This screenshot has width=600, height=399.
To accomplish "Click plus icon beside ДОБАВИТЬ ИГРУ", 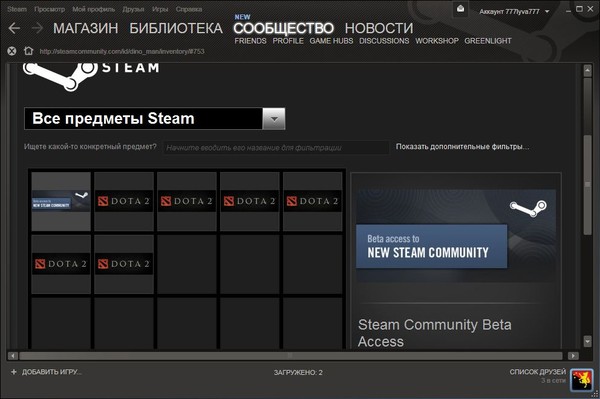I will click(14, 372).
